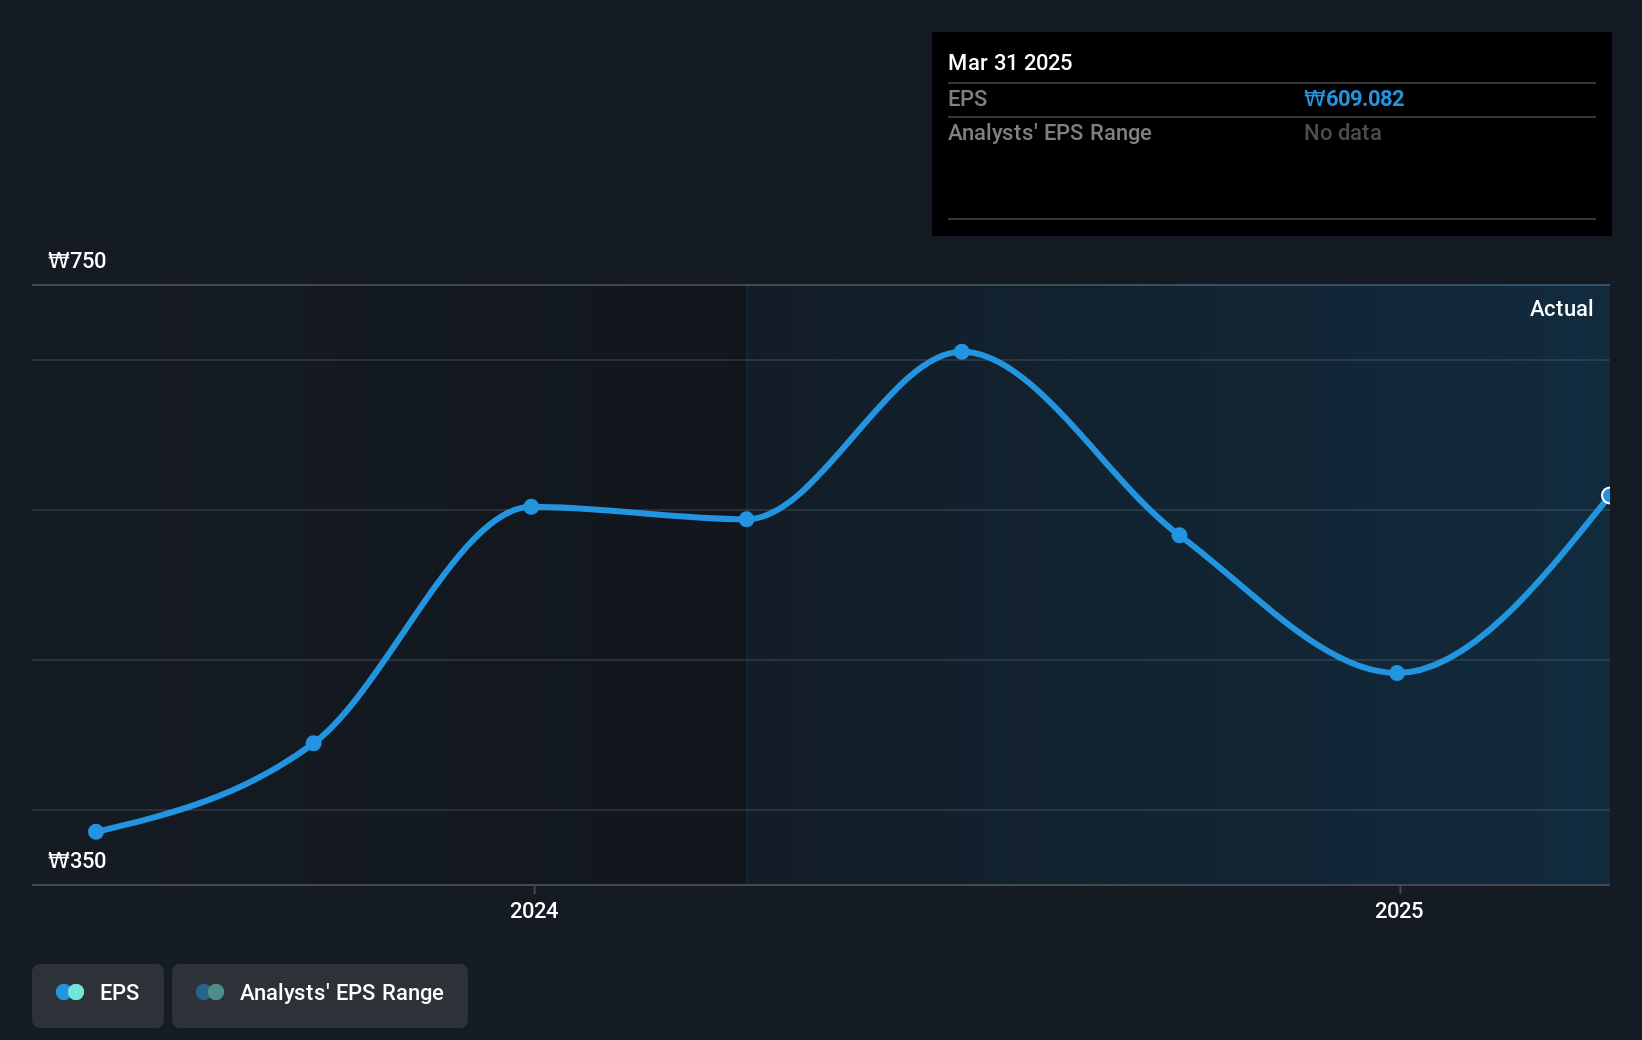
Task: Toggle the Analysts' EPS Range legend
Action: pos(320,995)
